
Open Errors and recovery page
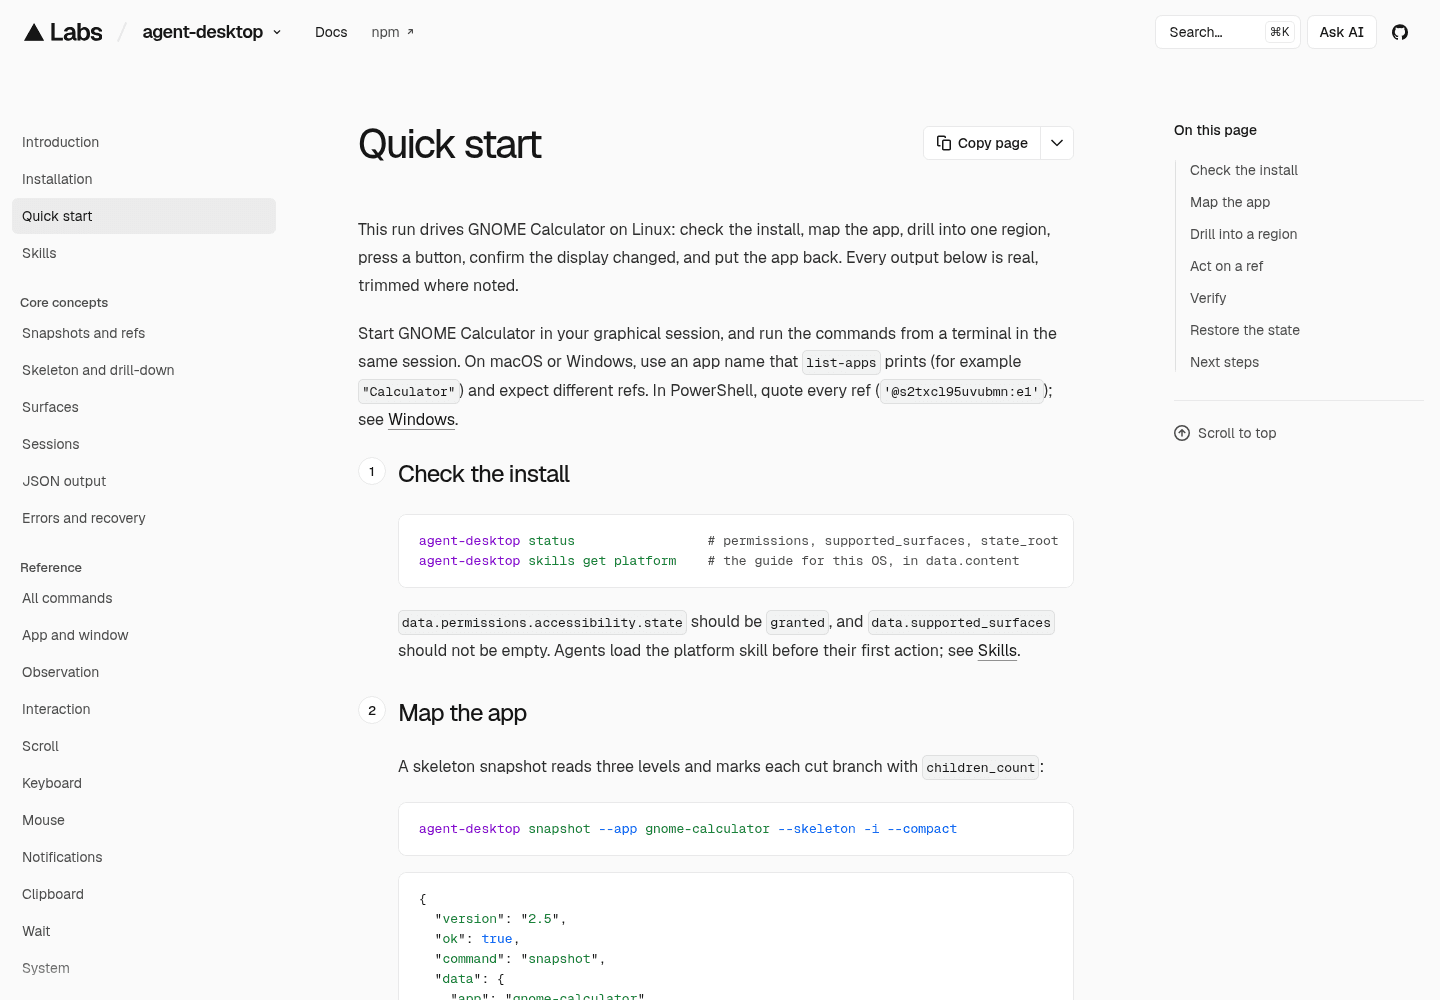point(144,518)
